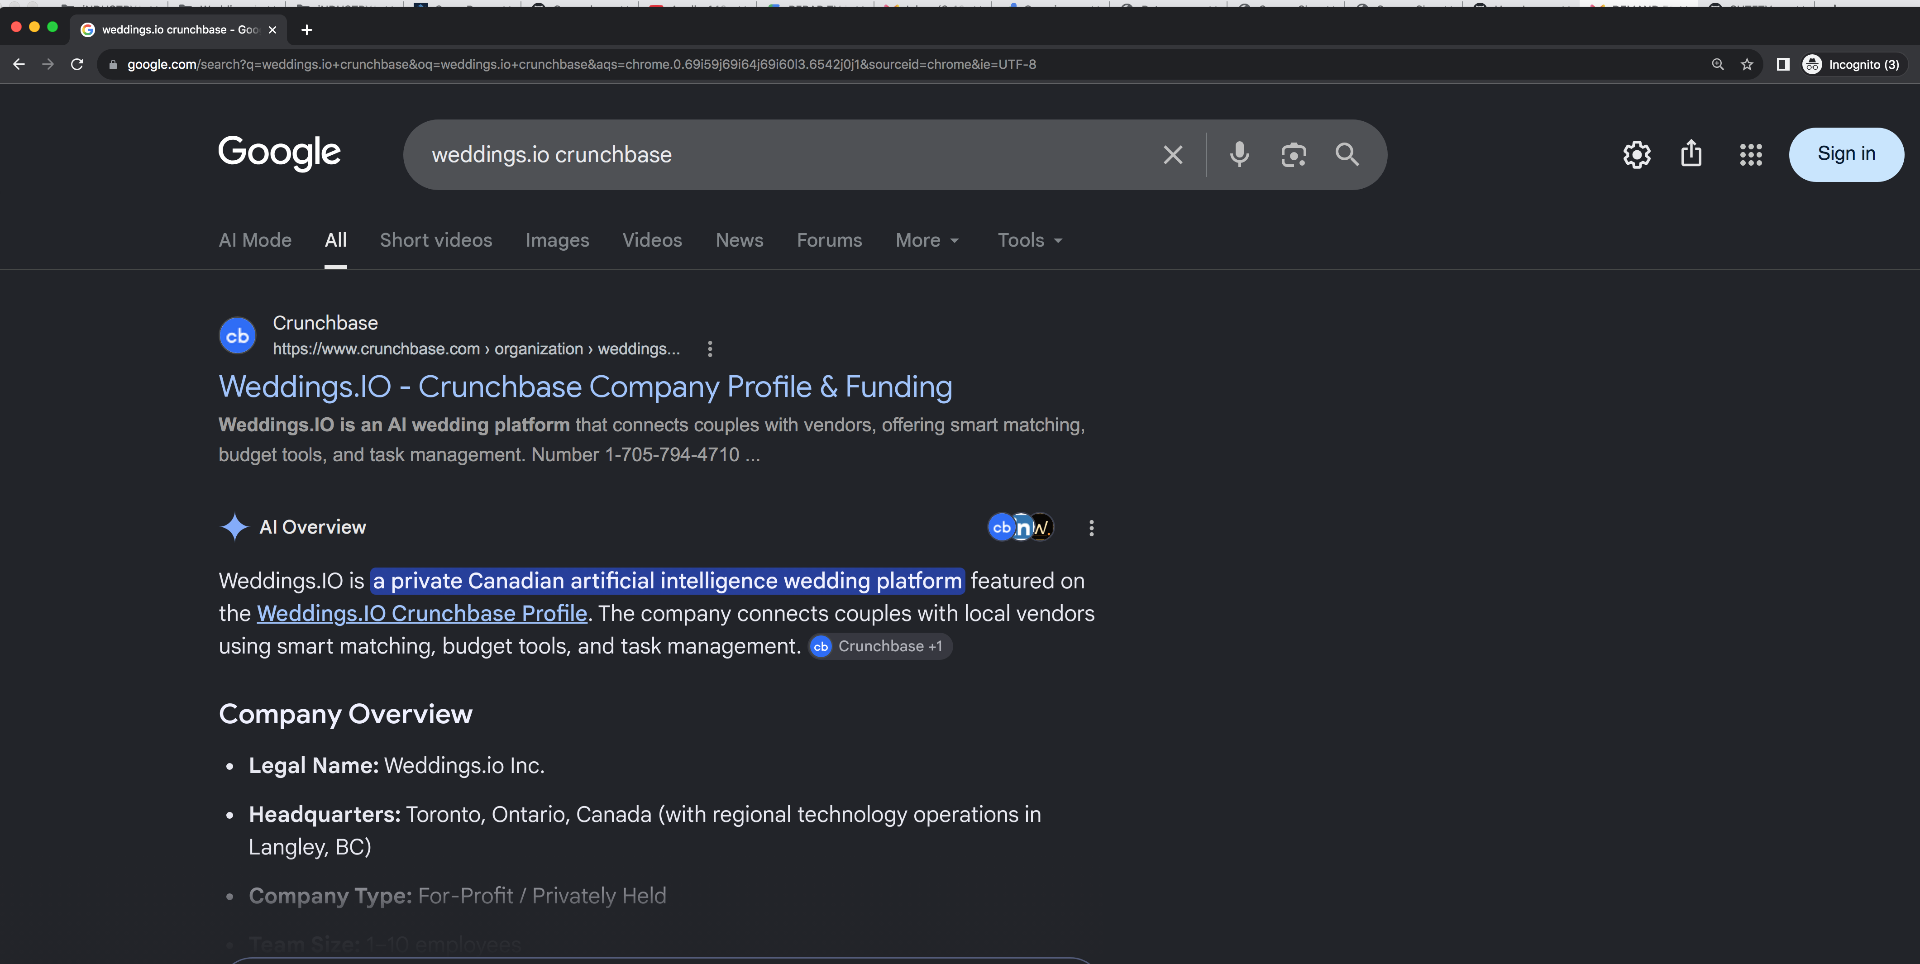
Task: Open Weddings.IO - Crunchbase Company Profile & Funding link
Action: click(585, 387)
